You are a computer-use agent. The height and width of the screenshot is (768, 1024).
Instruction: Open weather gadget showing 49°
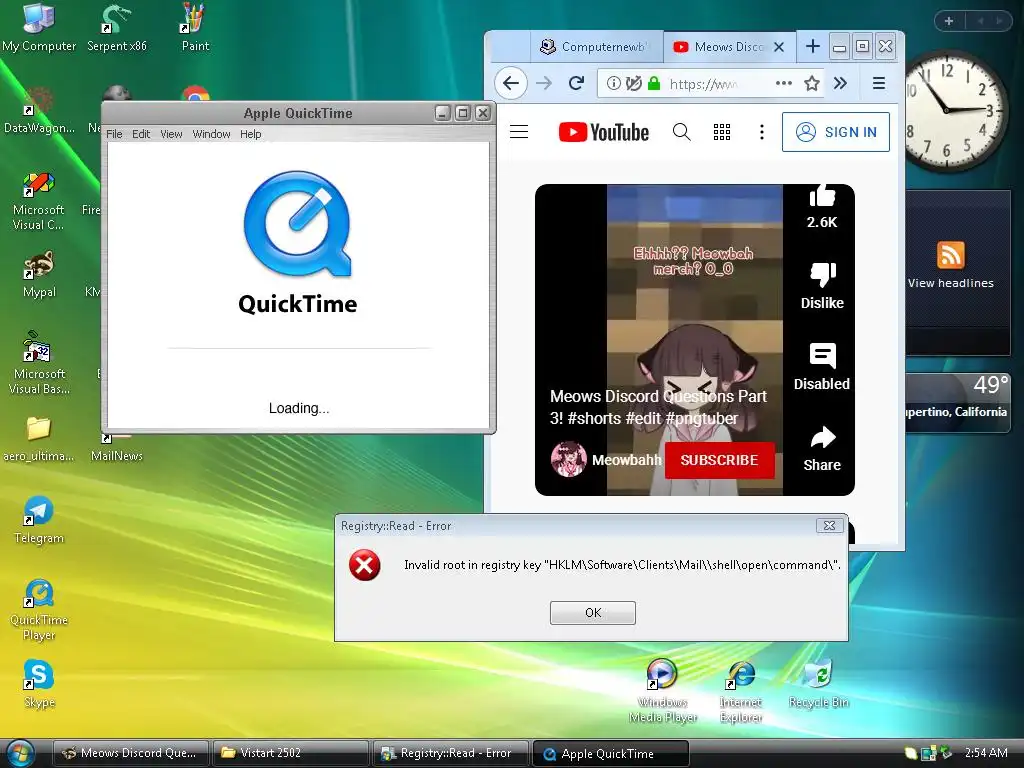[x=957, y=401]
